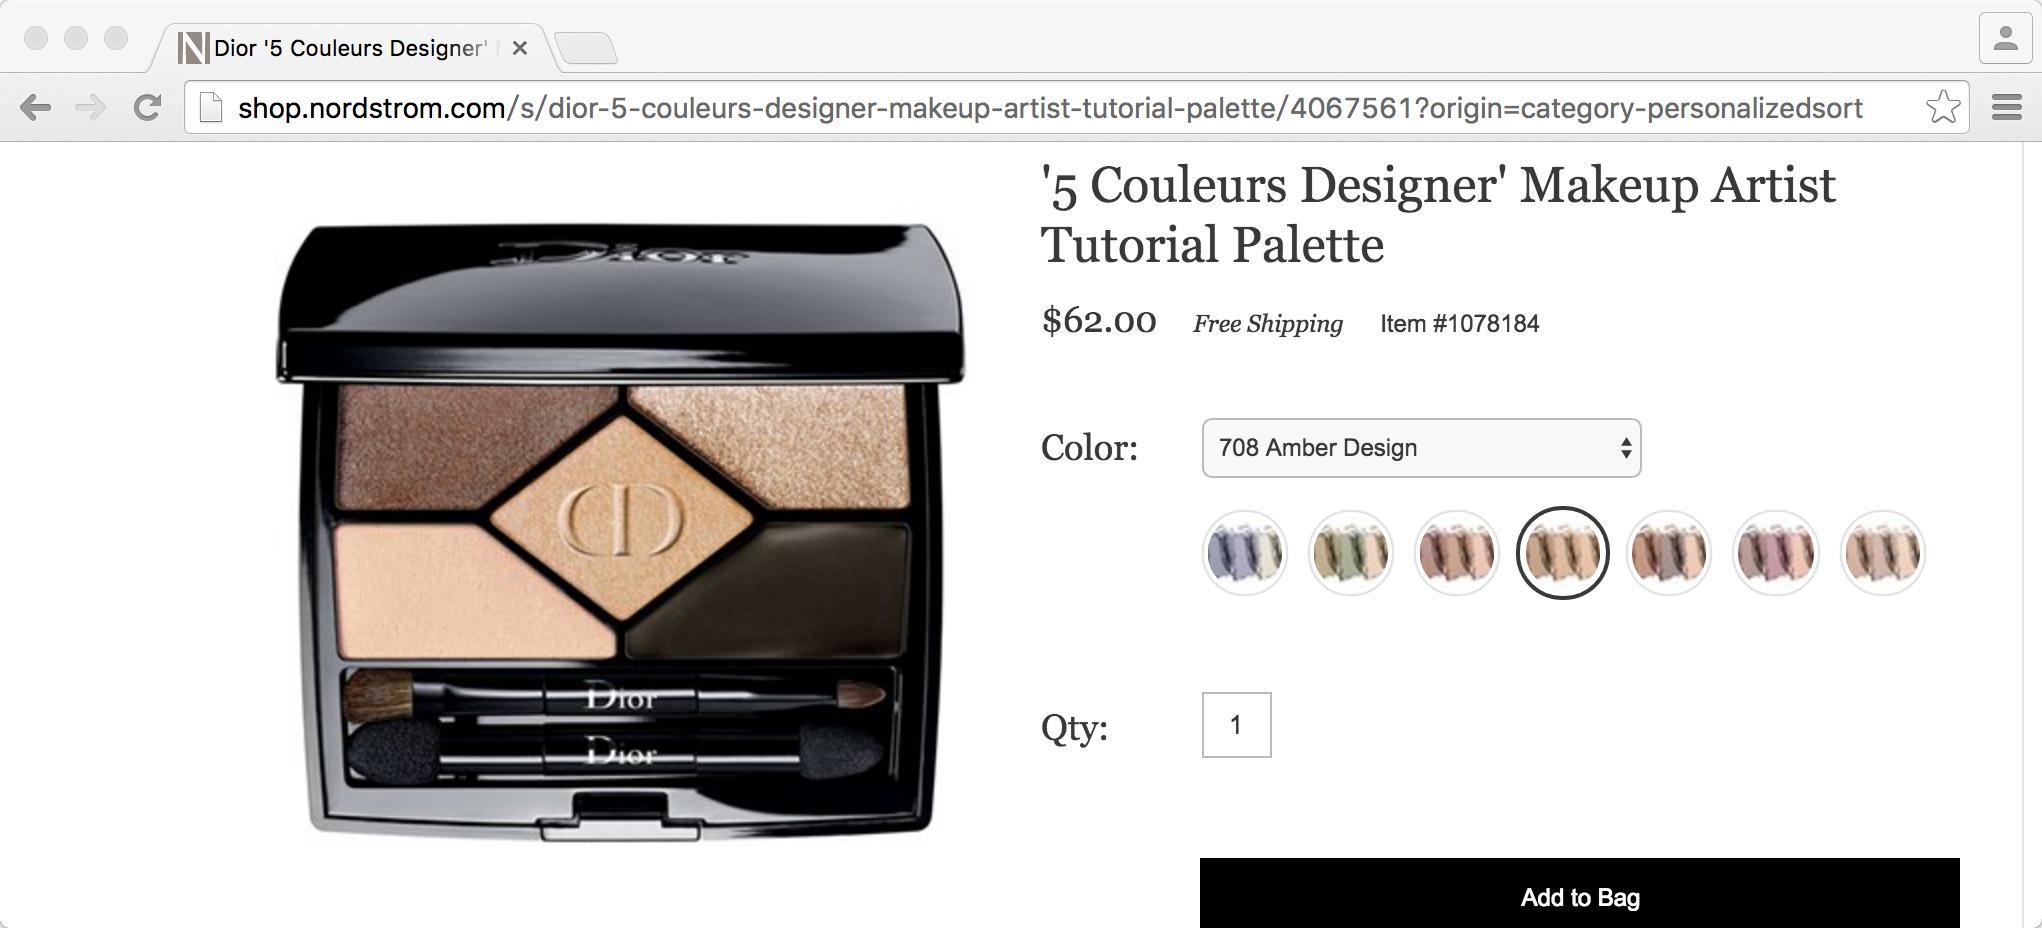Image resolution: width=2042 pixels, height=928 pixels.
Task: Open the Color dropdown showing 708 Amber Design
Action: click(1421, 448)
